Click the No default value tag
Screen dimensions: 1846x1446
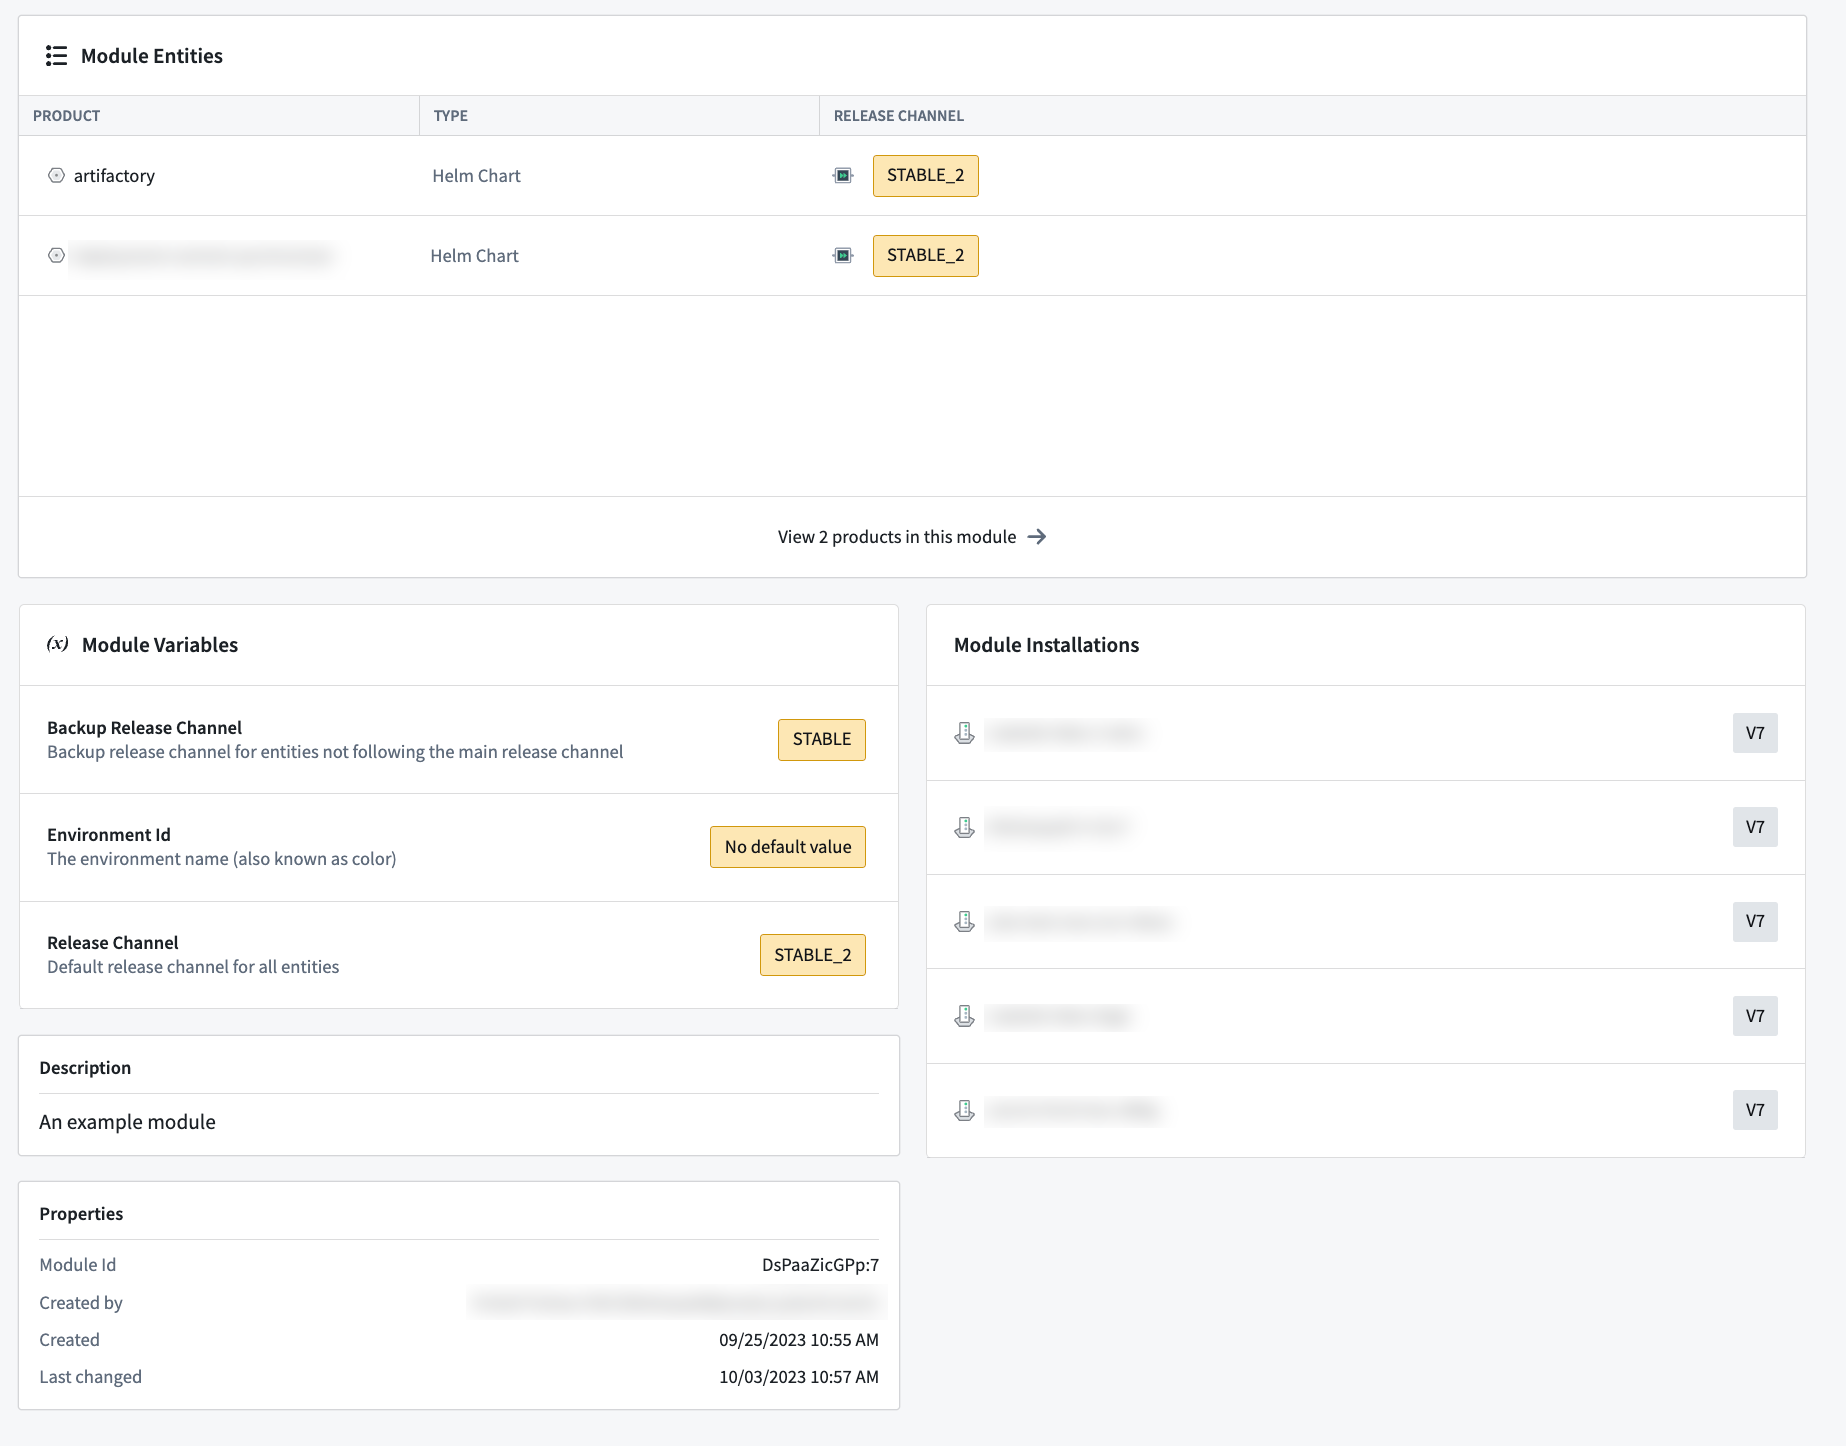click(788, 847)
